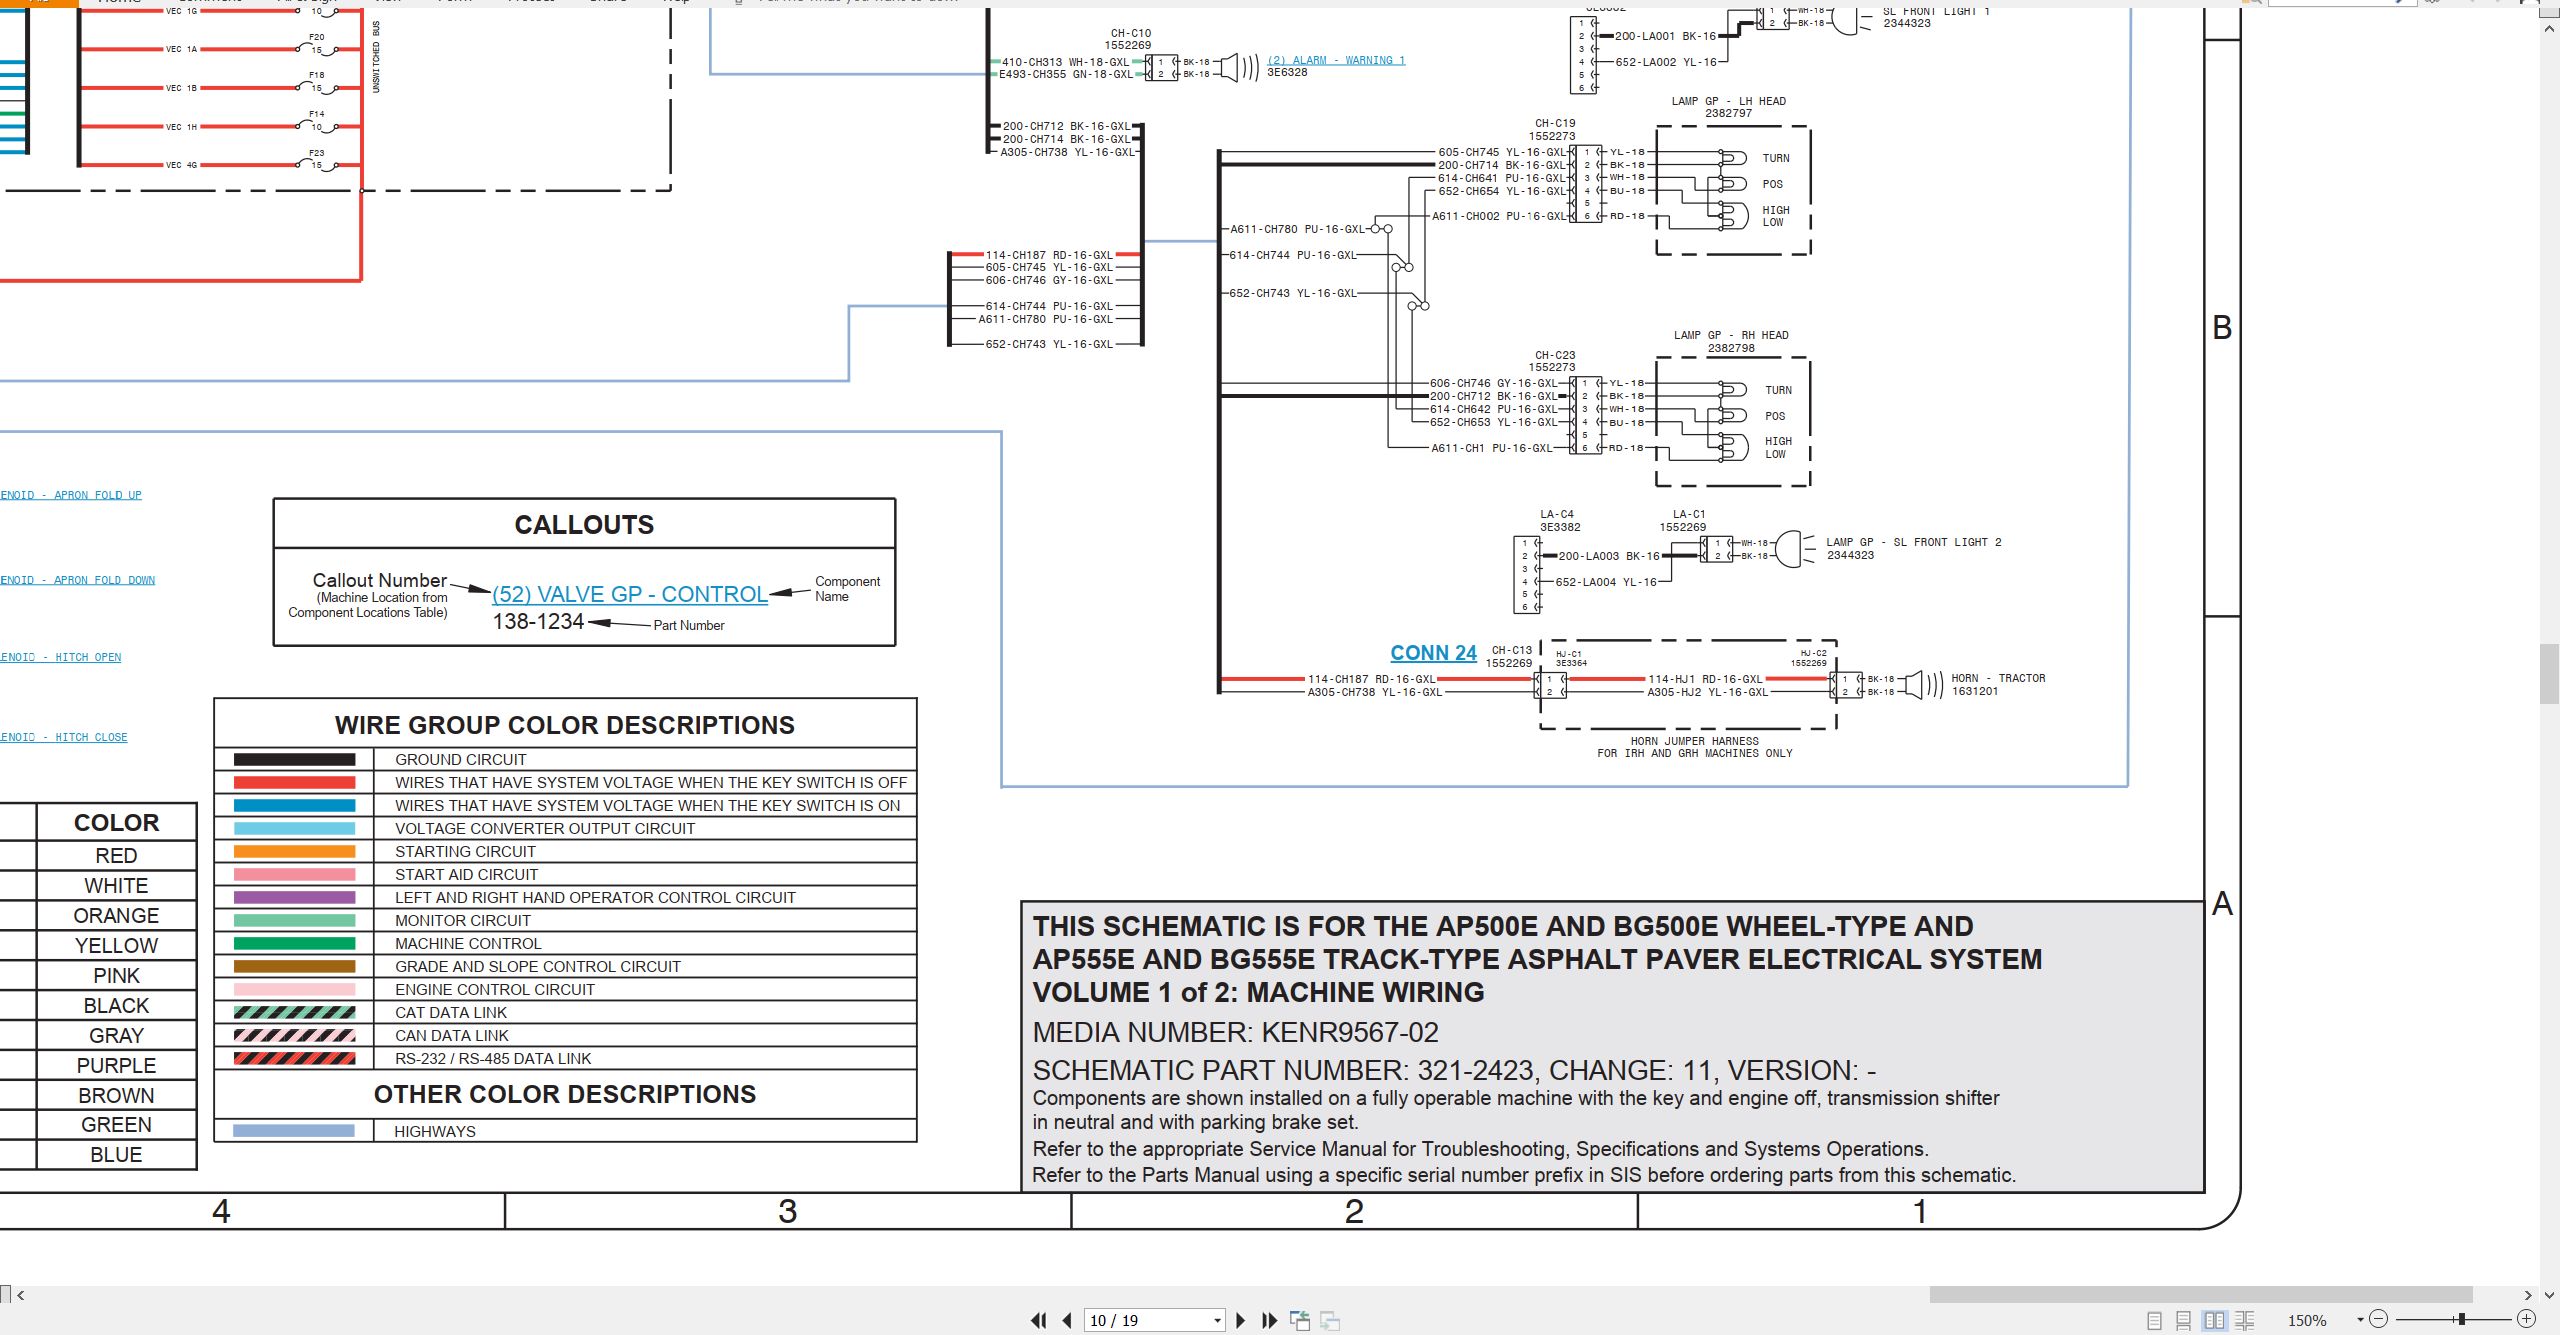This screenshot has height=1335, width=2560.
Task: Click the zoom in plus button
Action: coord(2526,1319)
